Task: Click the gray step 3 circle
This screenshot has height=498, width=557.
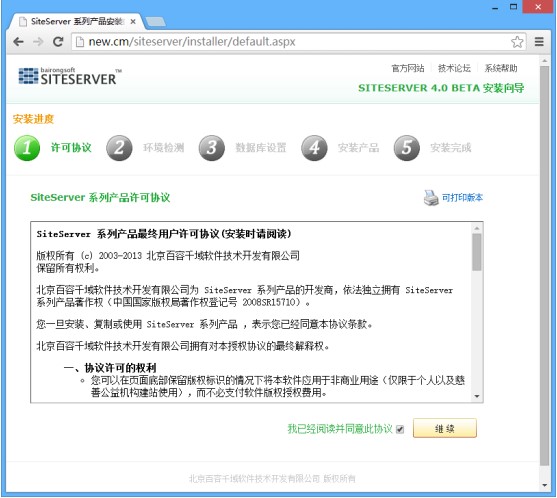Action: [212, 148]
